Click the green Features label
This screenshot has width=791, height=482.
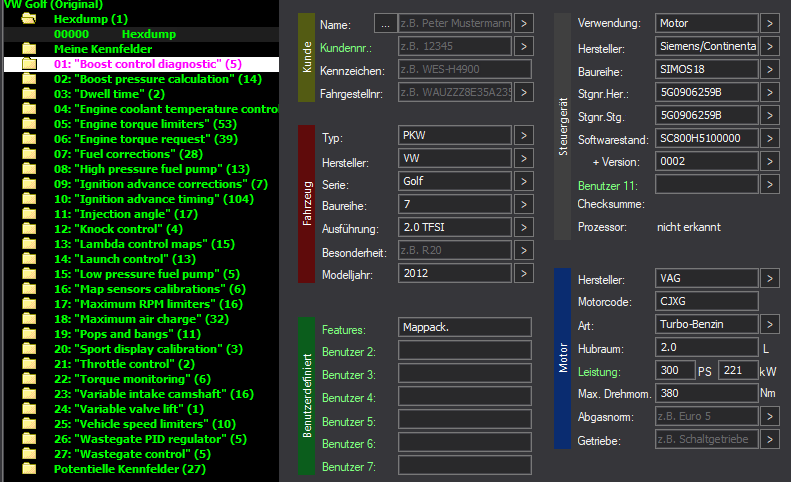[x=344, y=330]
